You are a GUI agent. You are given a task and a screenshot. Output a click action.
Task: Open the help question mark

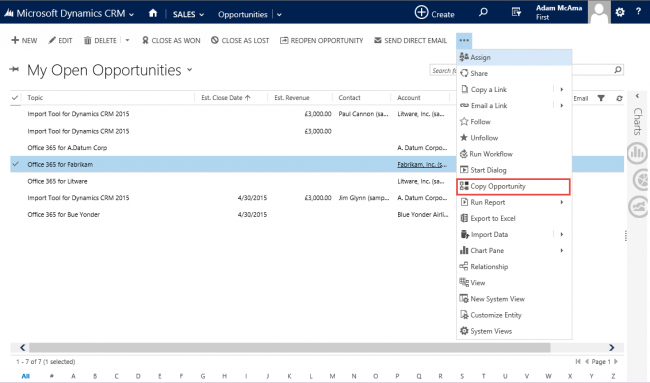[x=638, y=12]
